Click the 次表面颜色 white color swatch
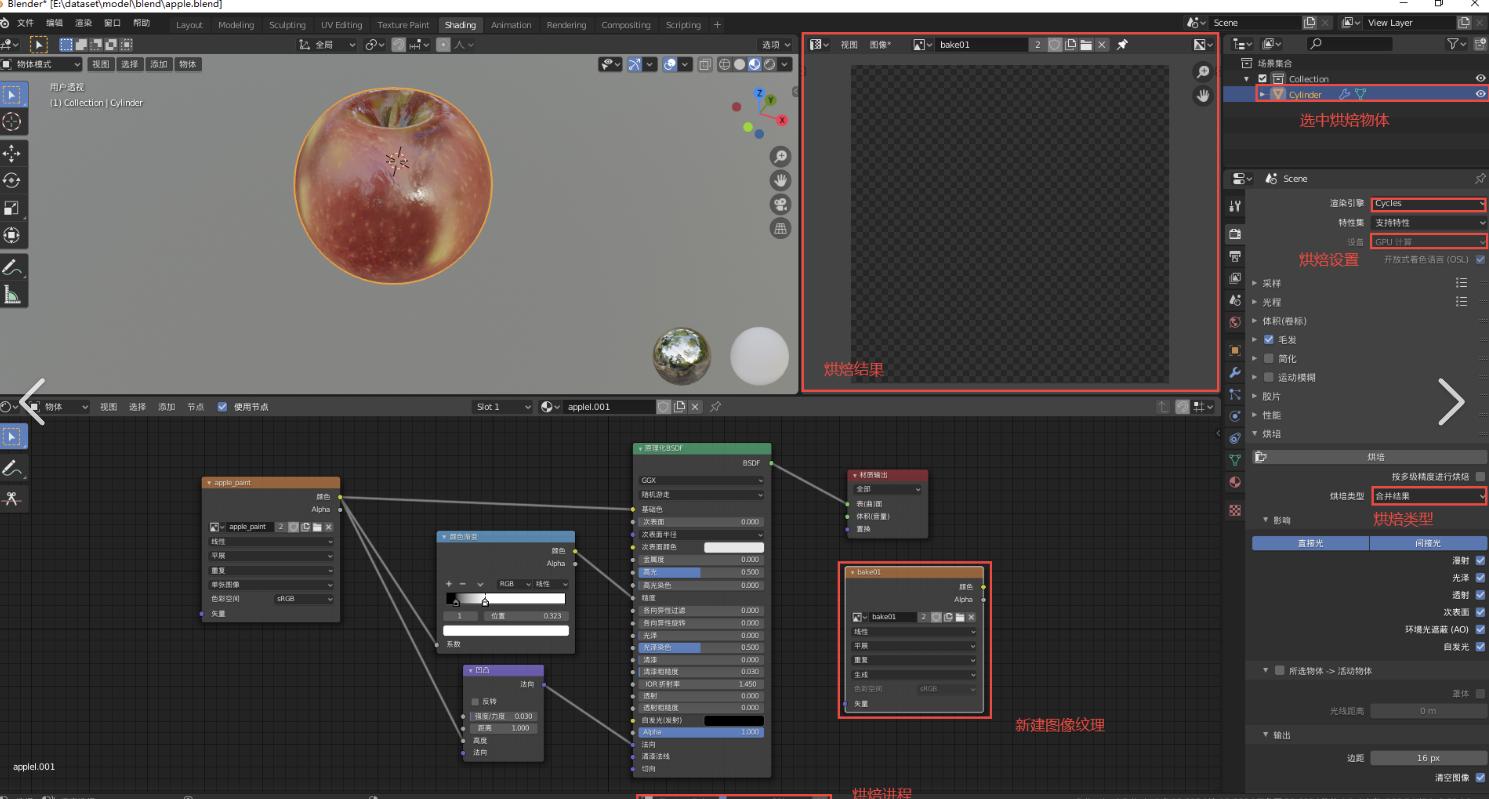The image size is (1489, 799). click(x=733, y=547)
